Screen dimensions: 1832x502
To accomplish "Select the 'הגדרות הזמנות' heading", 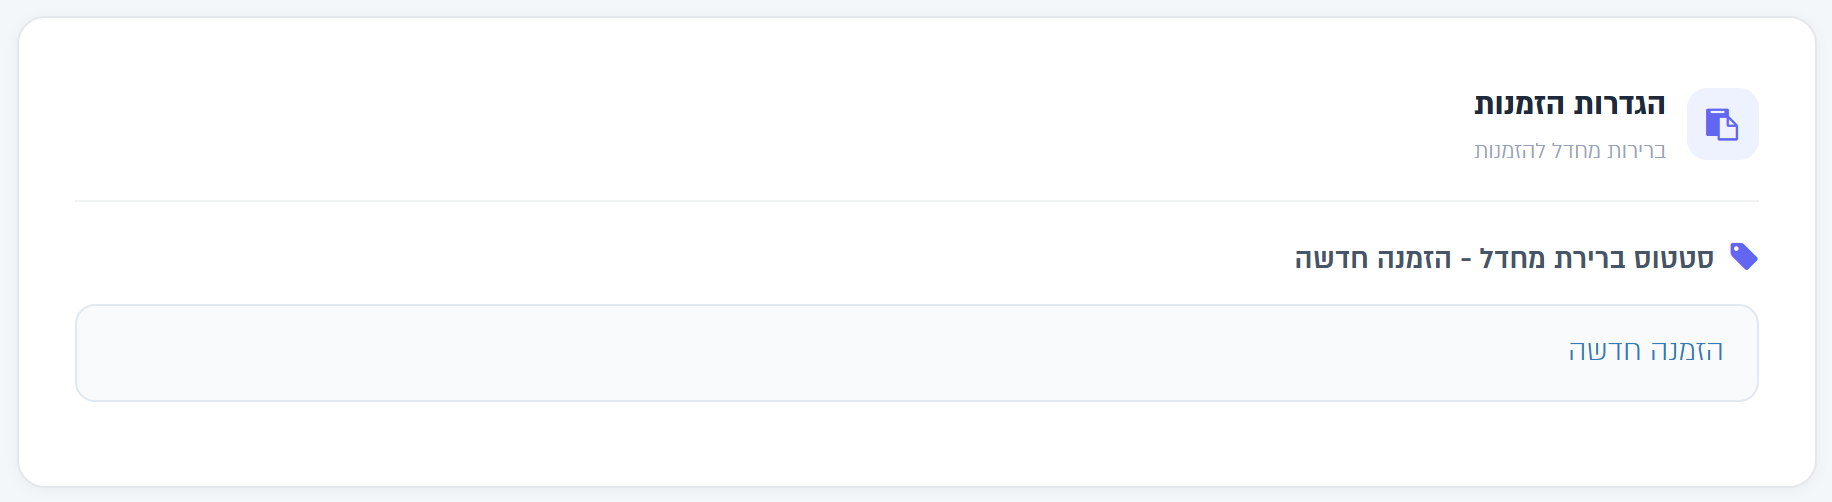I will coord(1570,104).
